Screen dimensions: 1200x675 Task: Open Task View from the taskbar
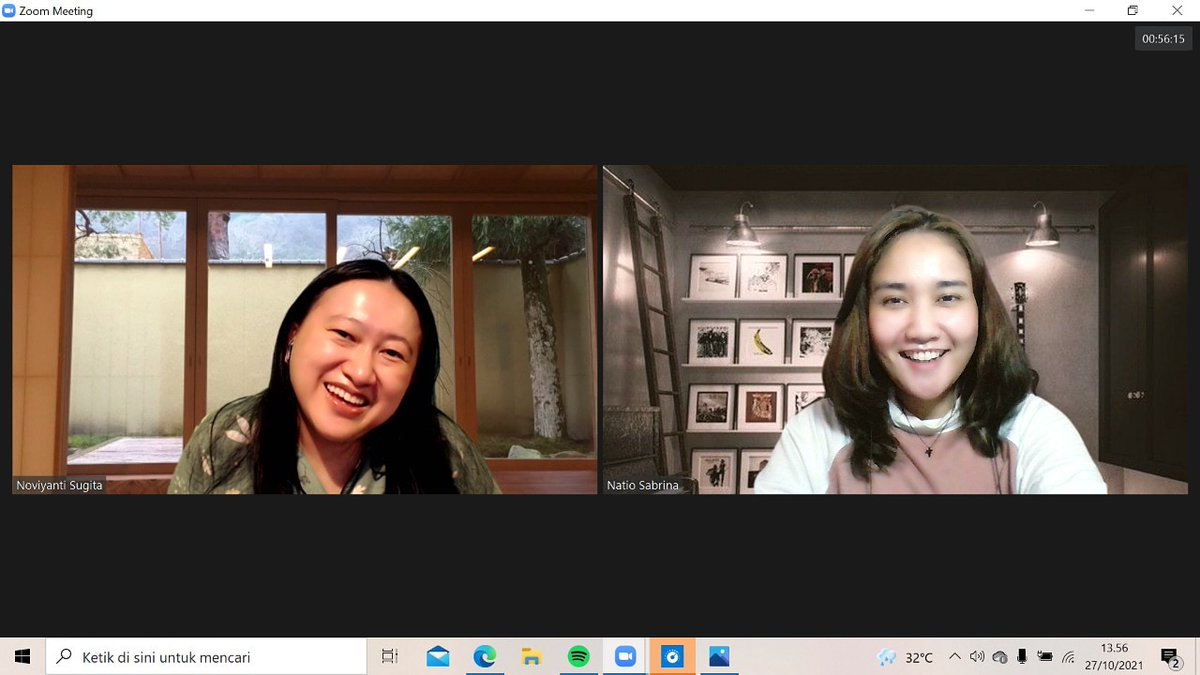pyautogui.click(x=390, y=657)
